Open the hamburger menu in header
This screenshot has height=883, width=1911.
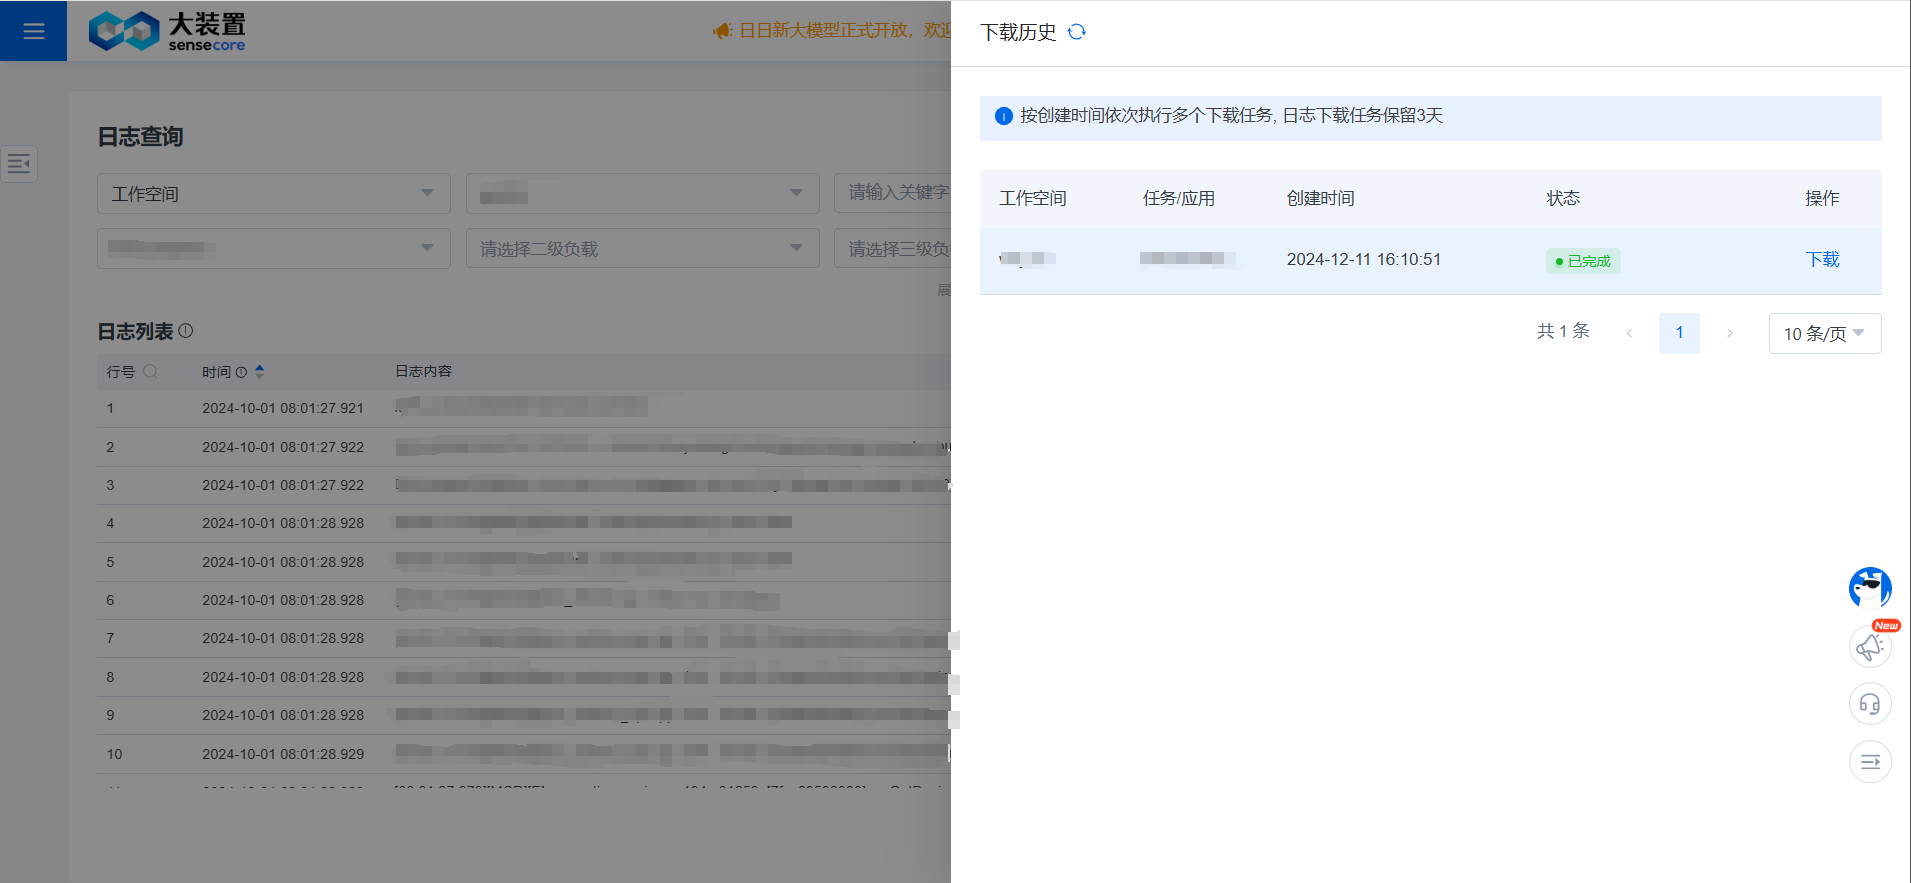[33, 31]
